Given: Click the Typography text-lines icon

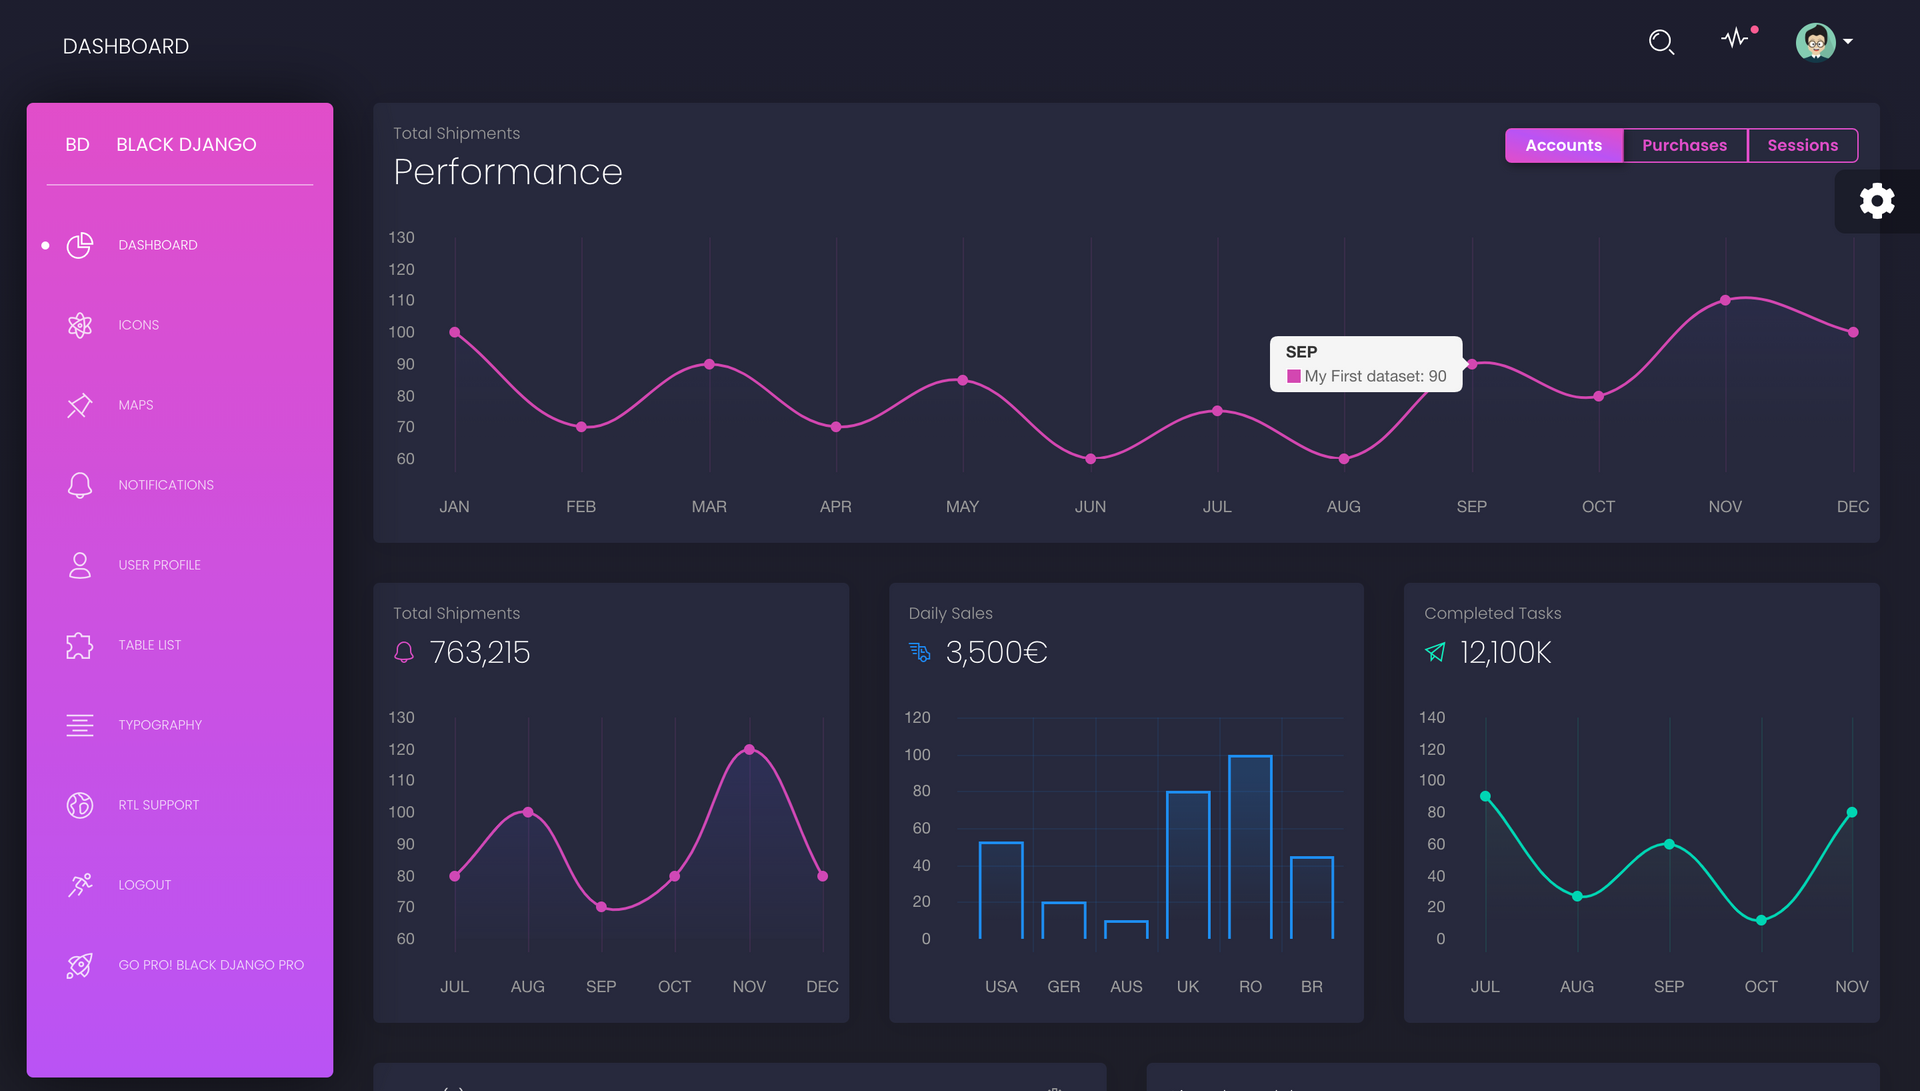Looking at the screenshot, I should click(x=79, y=725).
